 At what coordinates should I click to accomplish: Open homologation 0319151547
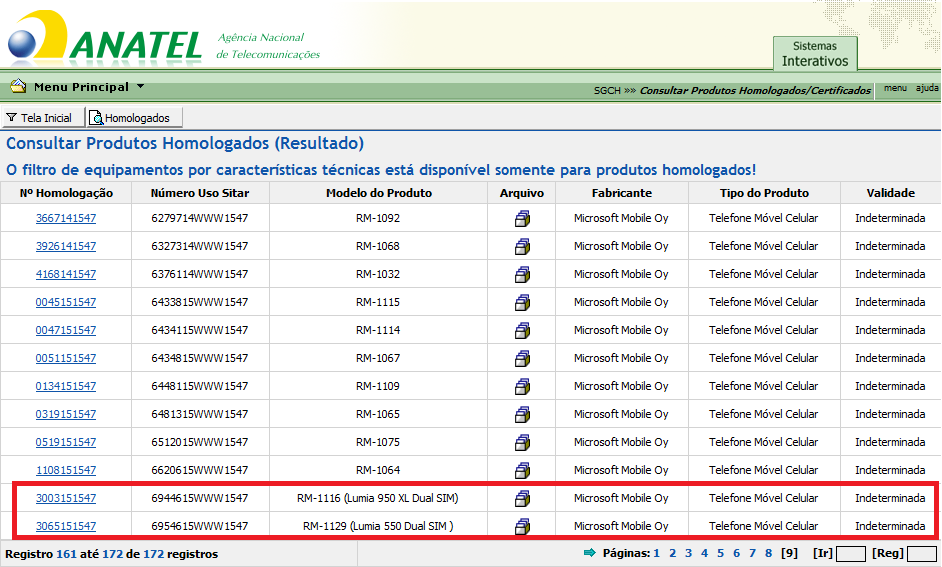click(x=66, y=414)
